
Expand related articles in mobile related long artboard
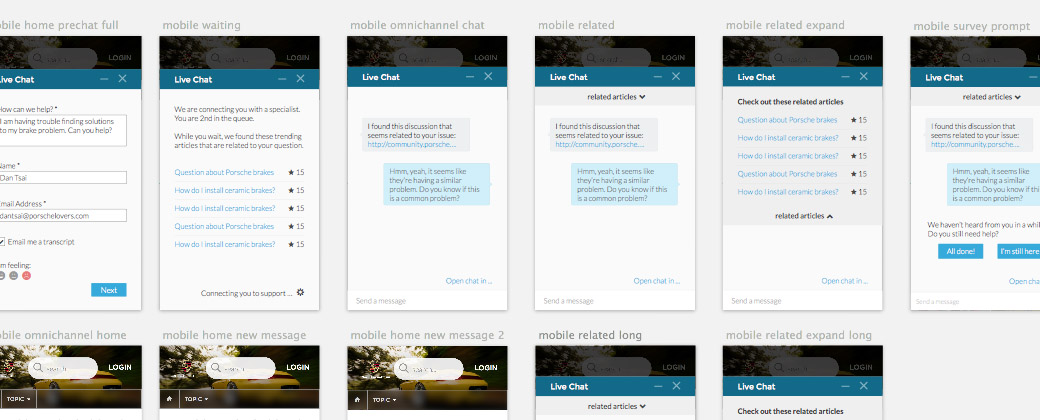615,406
